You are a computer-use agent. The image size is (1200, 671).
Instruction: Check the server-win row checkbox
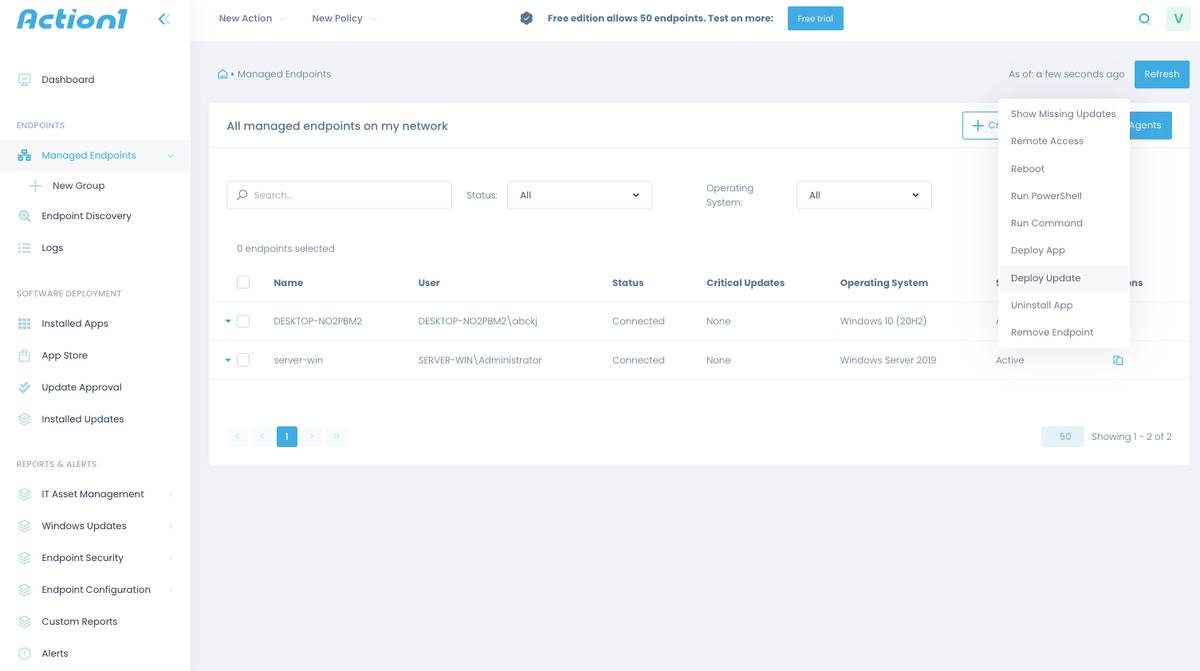(243, 360)
